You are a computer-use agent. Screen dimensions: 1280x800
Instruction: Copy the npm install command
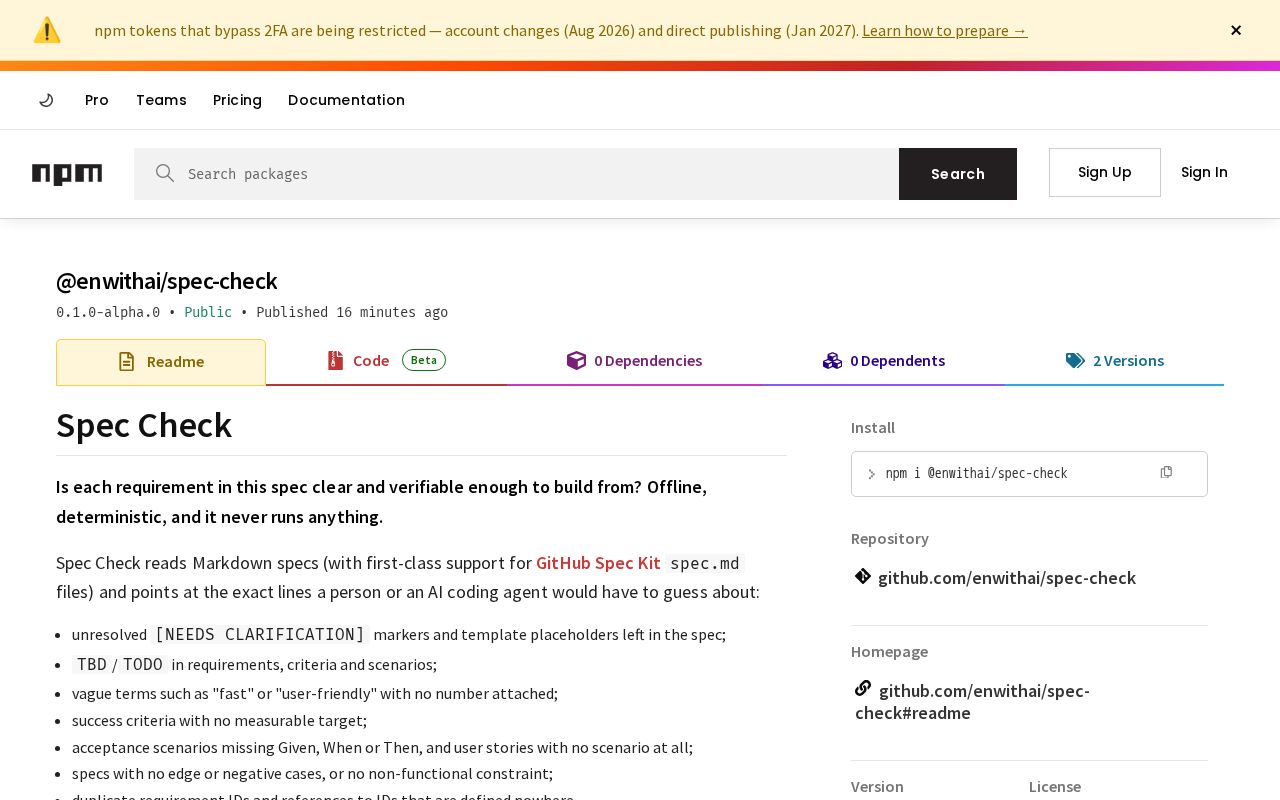click(x=1166, y=472)
